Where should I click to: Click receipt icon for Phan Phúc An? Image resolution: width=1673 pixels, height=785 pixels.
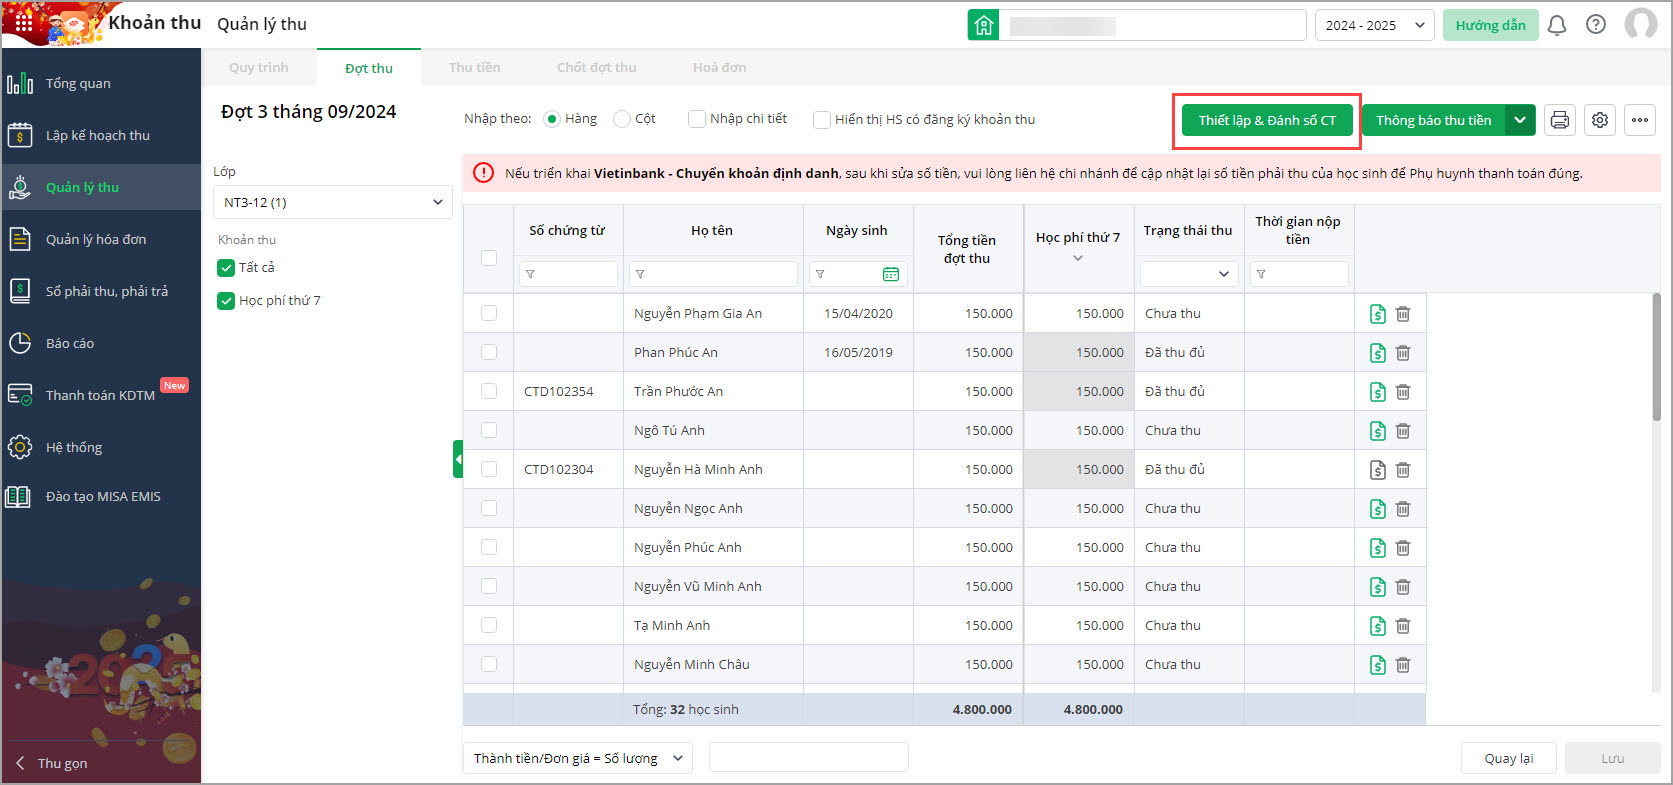pos(1378,353)
